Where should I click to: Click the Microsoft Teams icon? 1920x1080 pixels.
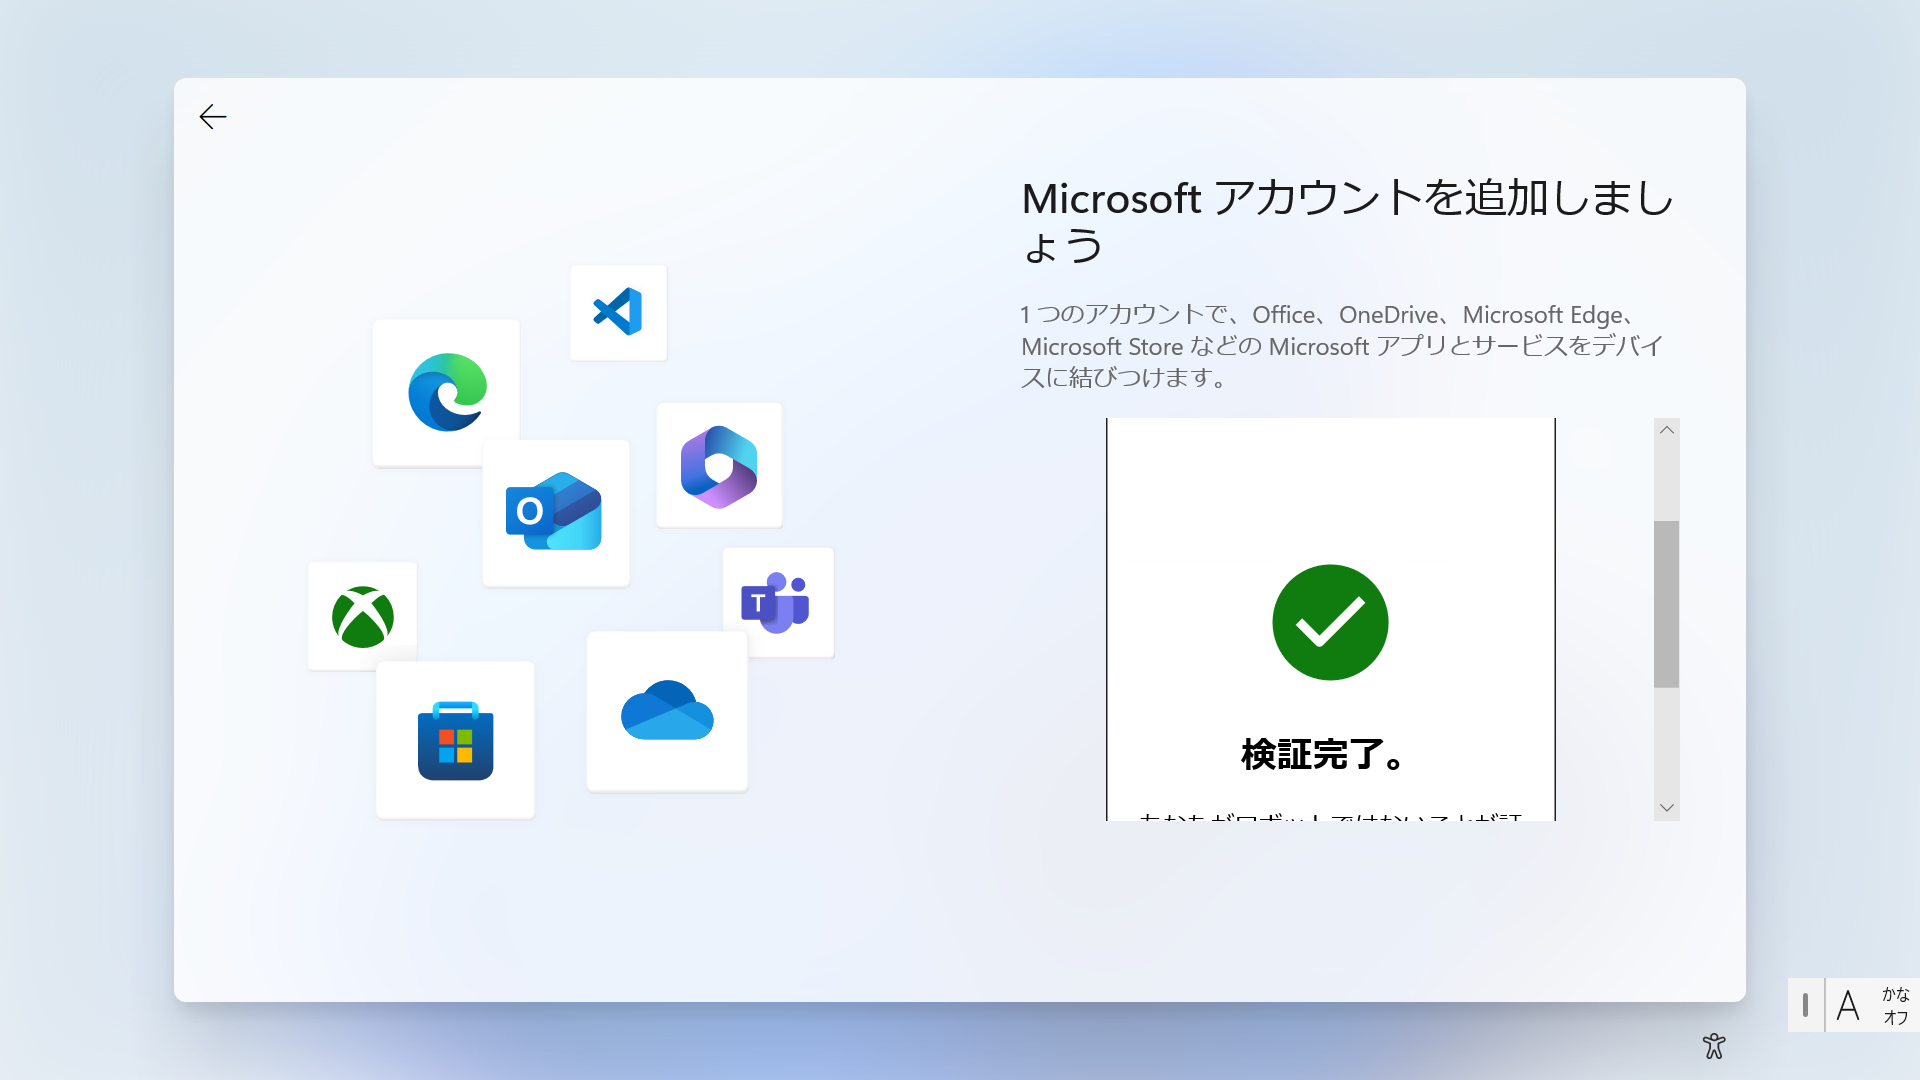click(778, 602)
